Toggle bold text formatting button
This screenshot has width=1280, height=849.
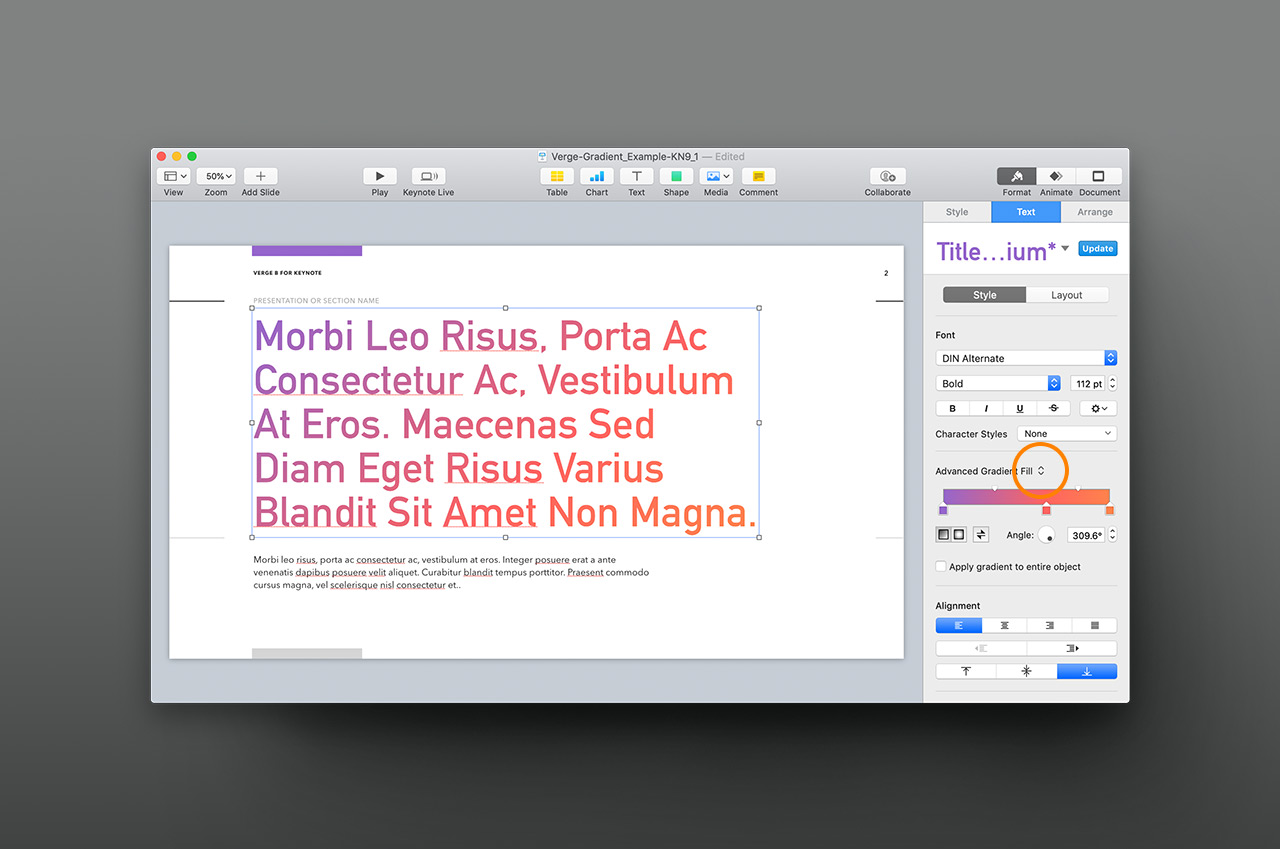click(952, 408)
